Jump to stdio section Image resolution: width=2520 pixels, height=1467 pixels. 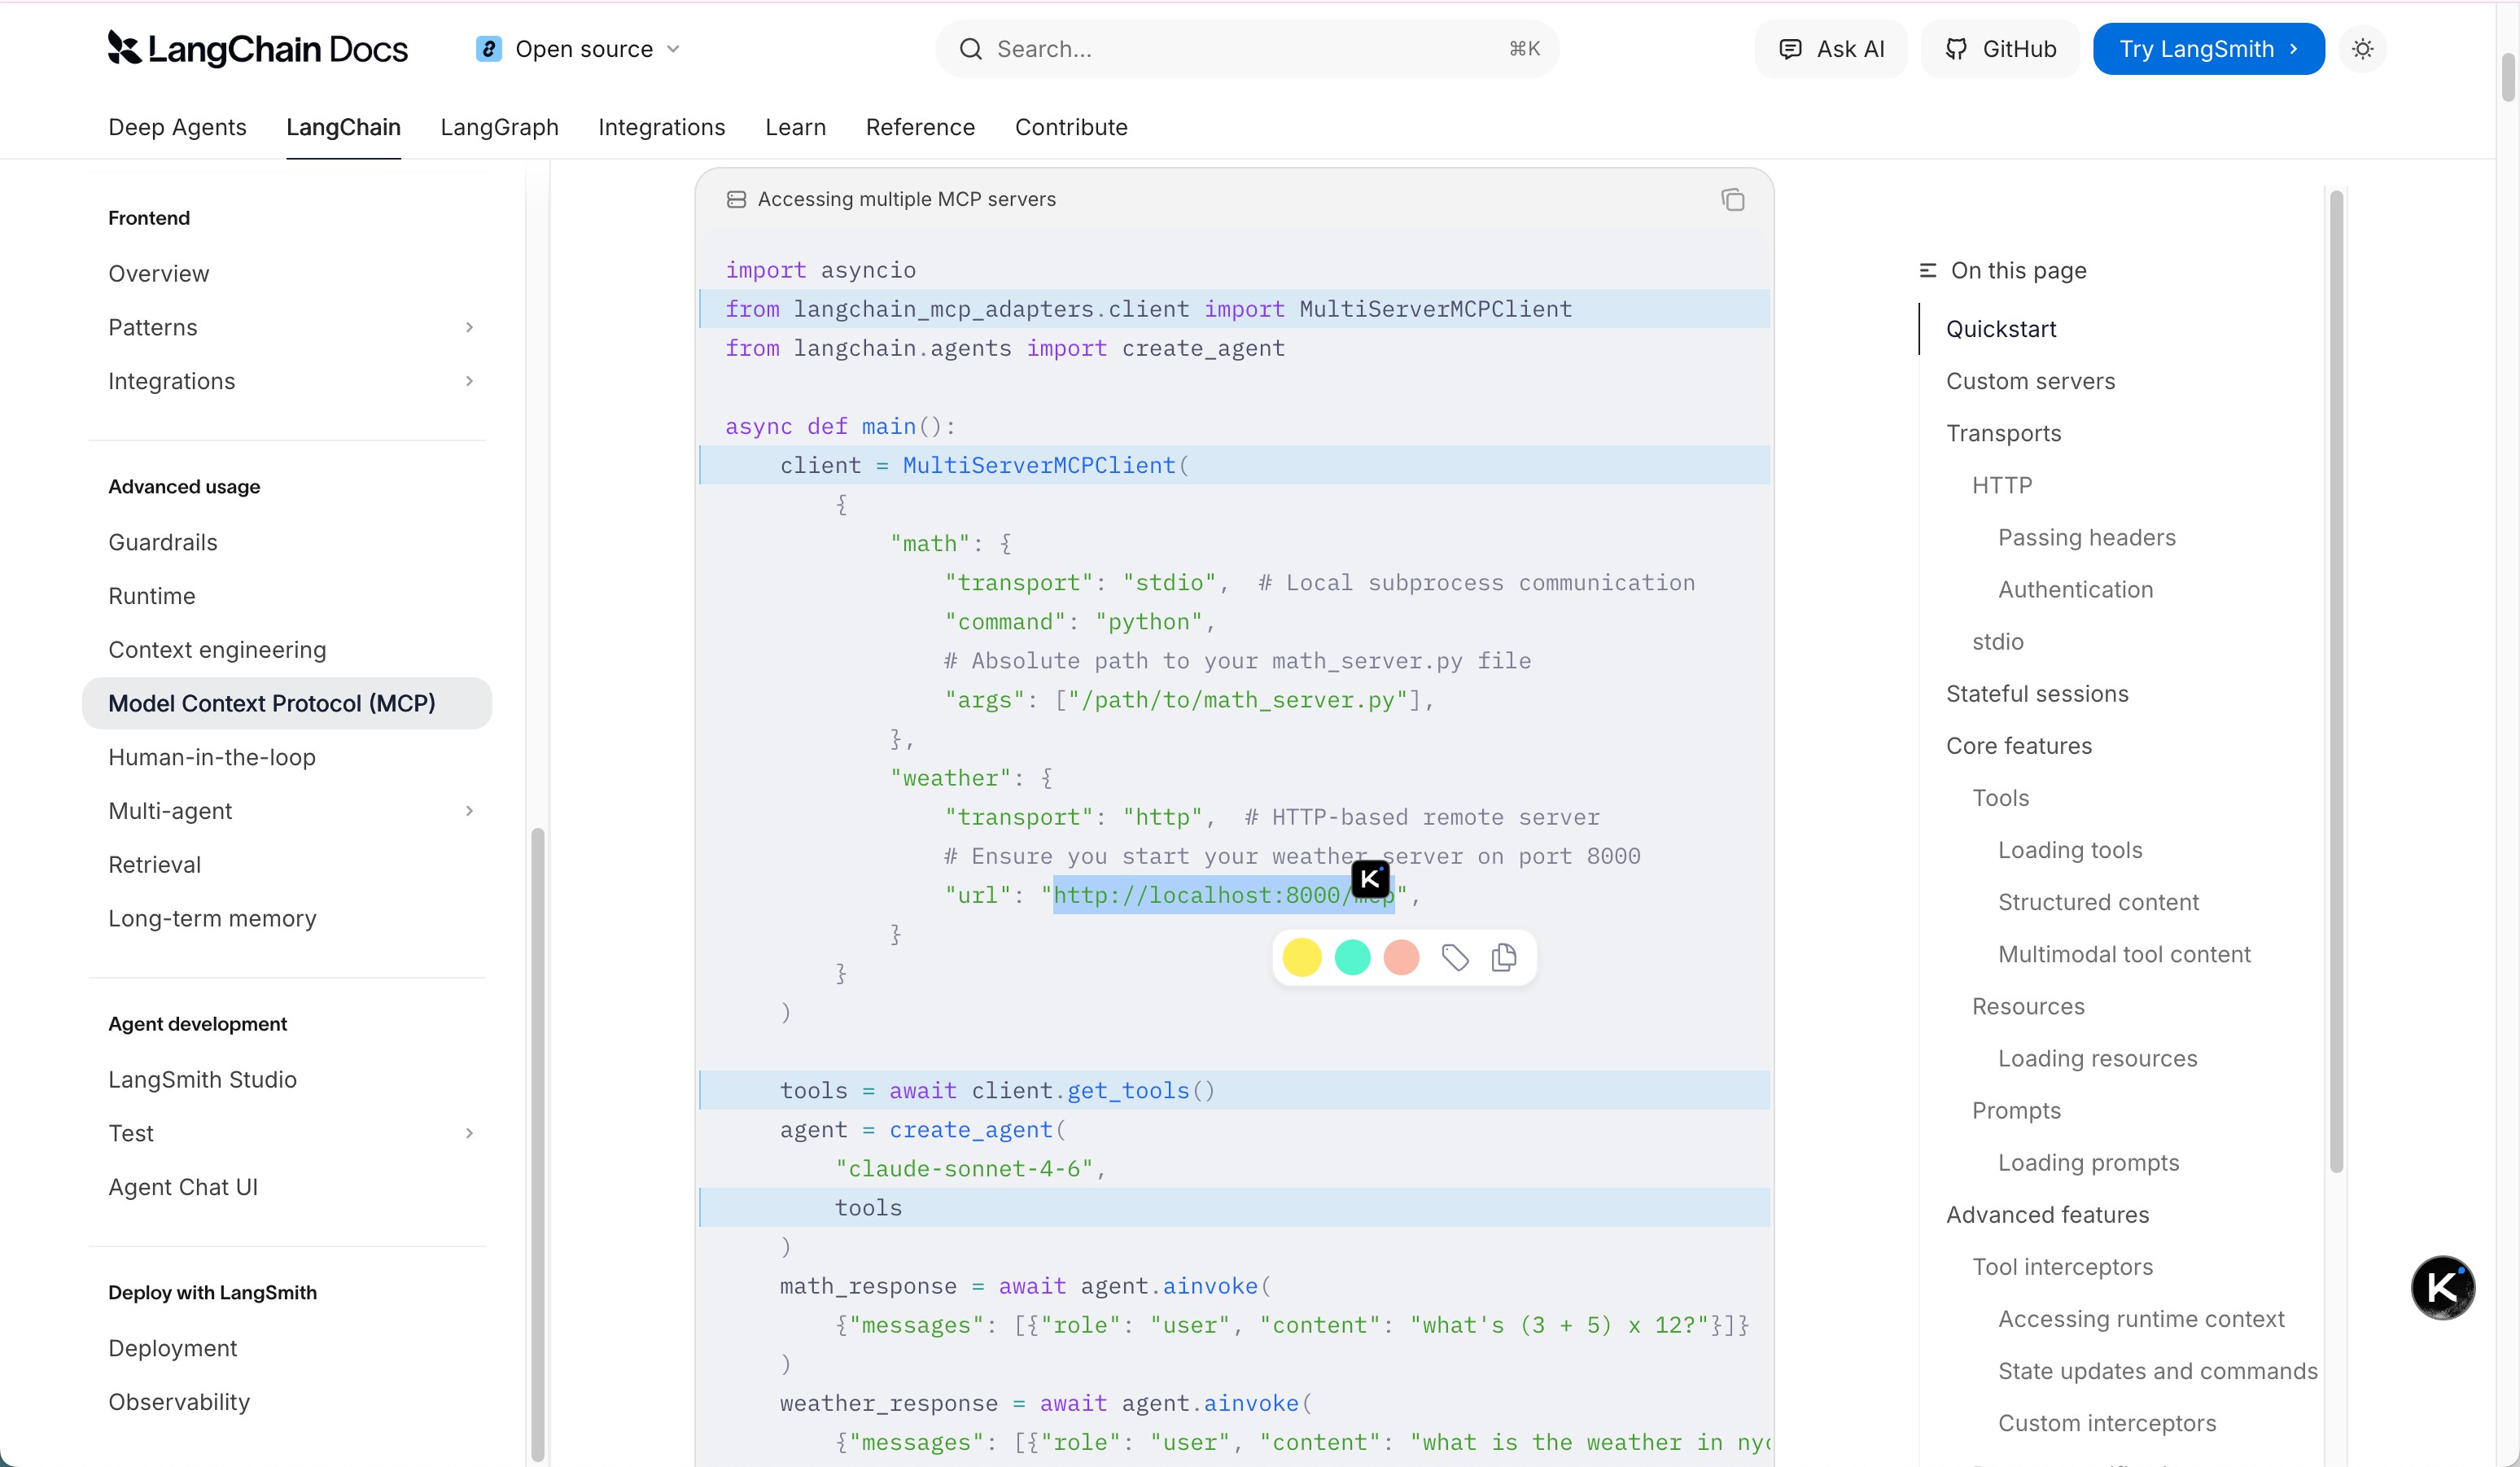tap(1997, 641)
